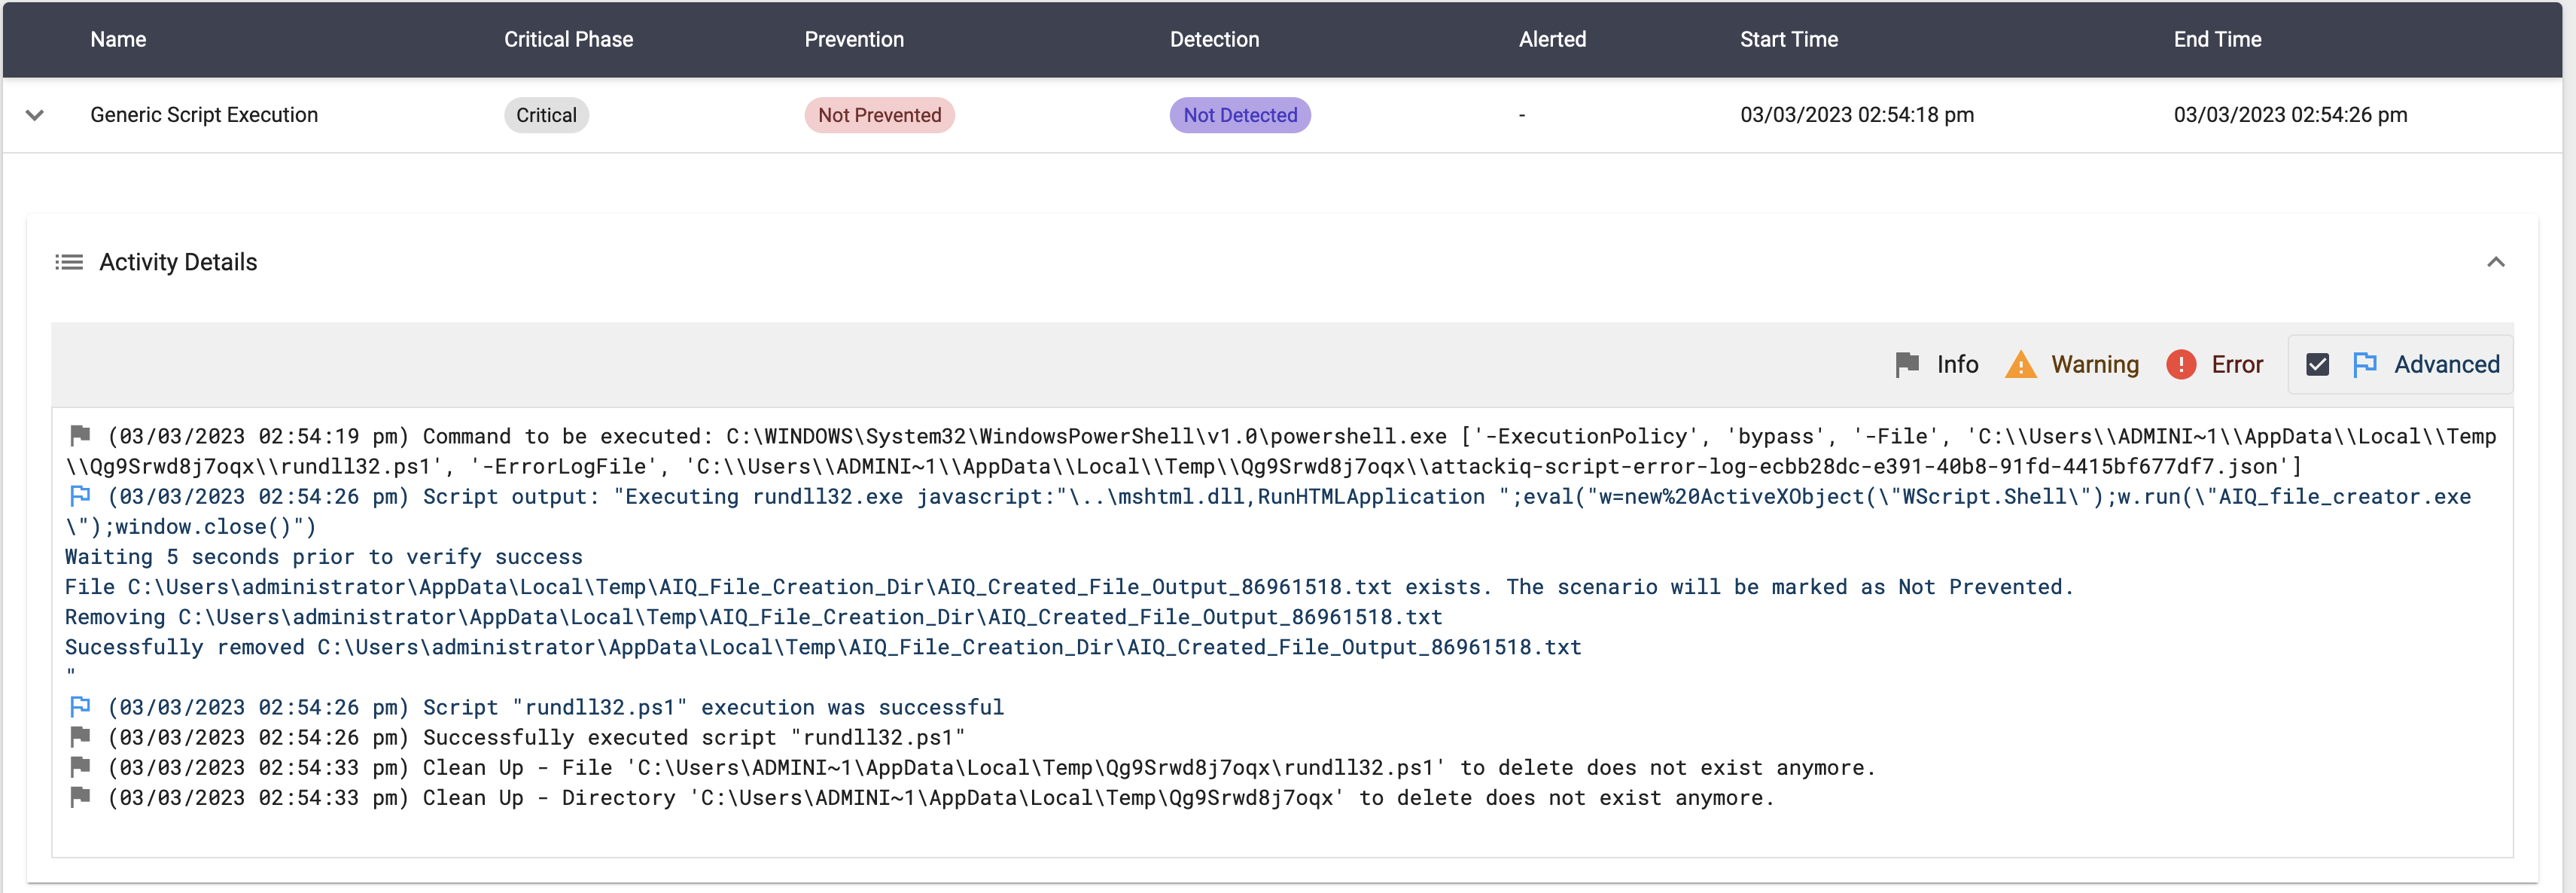Click the Not Prevented badge
The width and height of the screenshot is (2576, 893).
(879, 115)
